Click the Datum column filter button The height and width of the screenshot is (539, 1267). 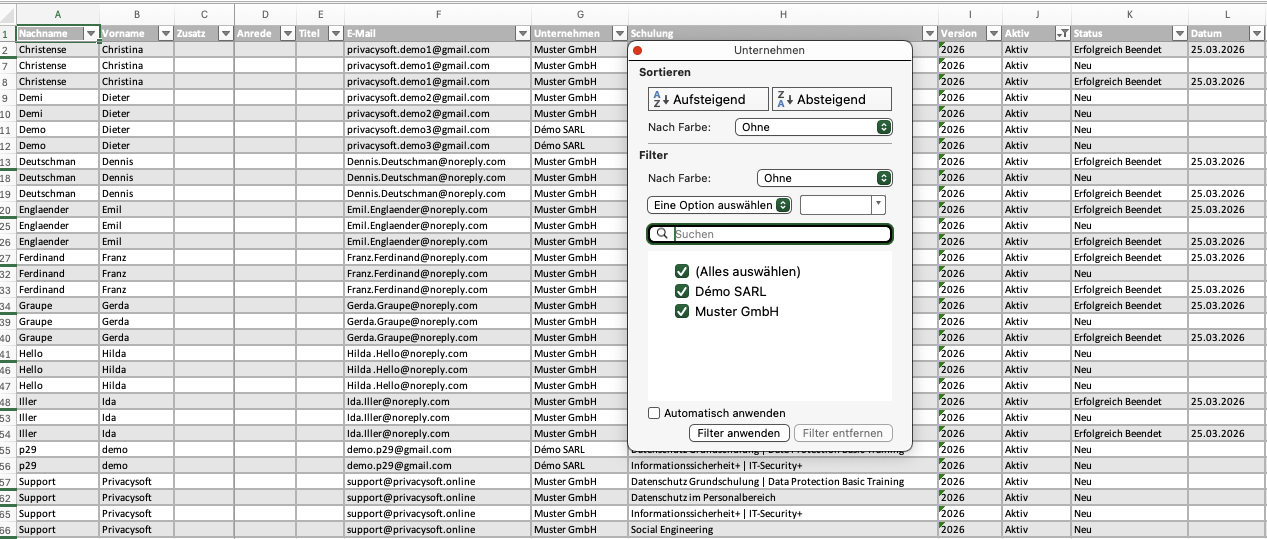1258,34
